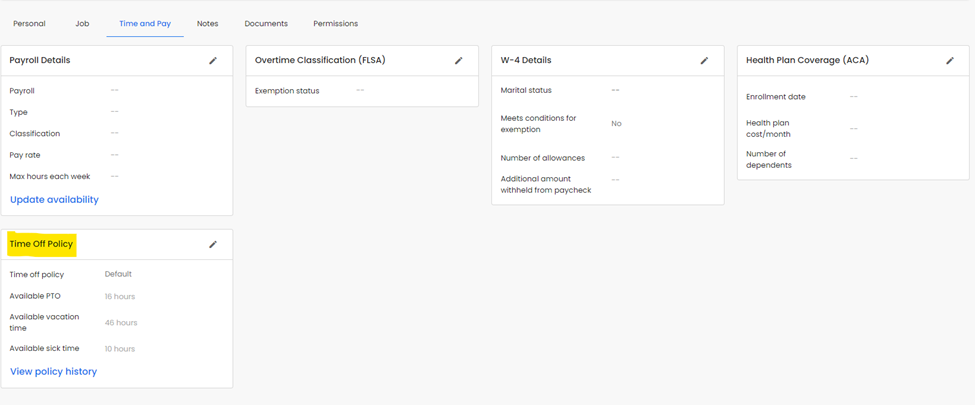The image size is (975, 405).
Task: Click the highlighted Time Off Policy heading
Action: tap(41, 244)
